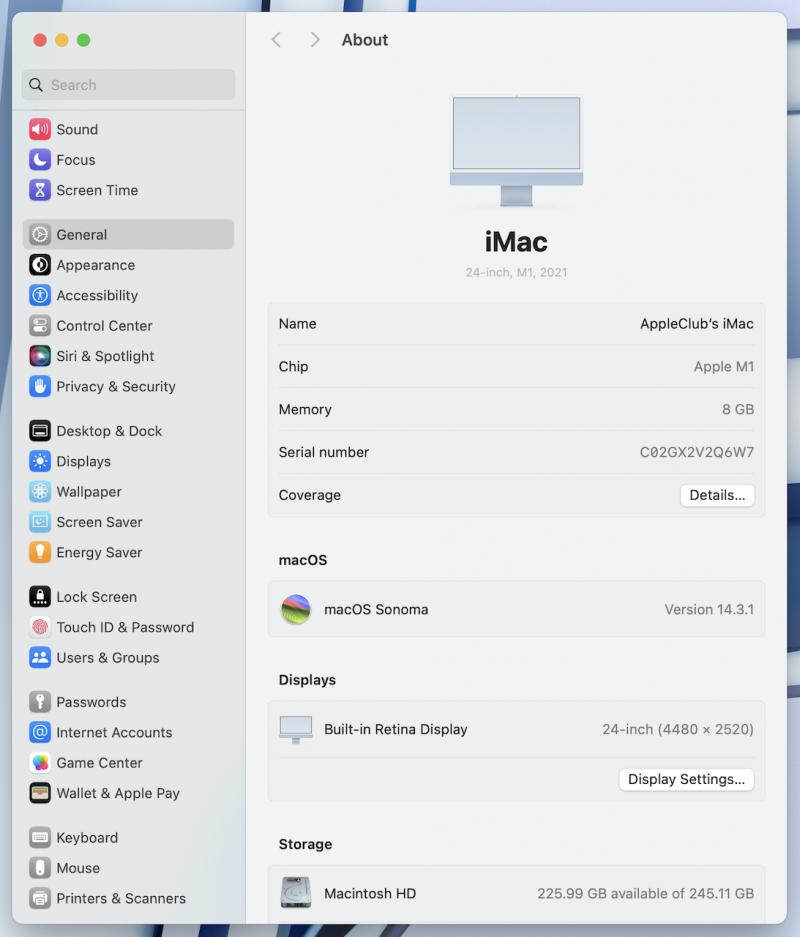Select the Users & Groups icon
Viewport: 800px width, 937px height.
pyautogui.click(x=40, y=657)
